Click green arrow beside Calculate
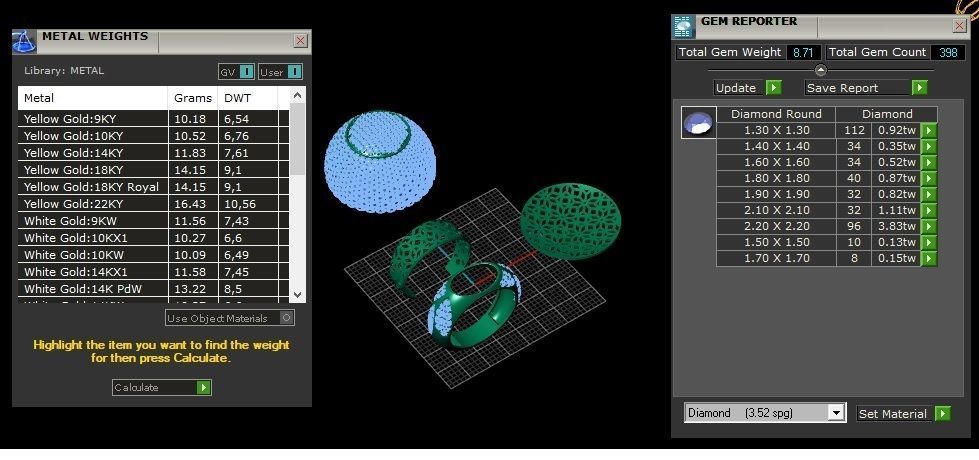 (x=204, y=388)
